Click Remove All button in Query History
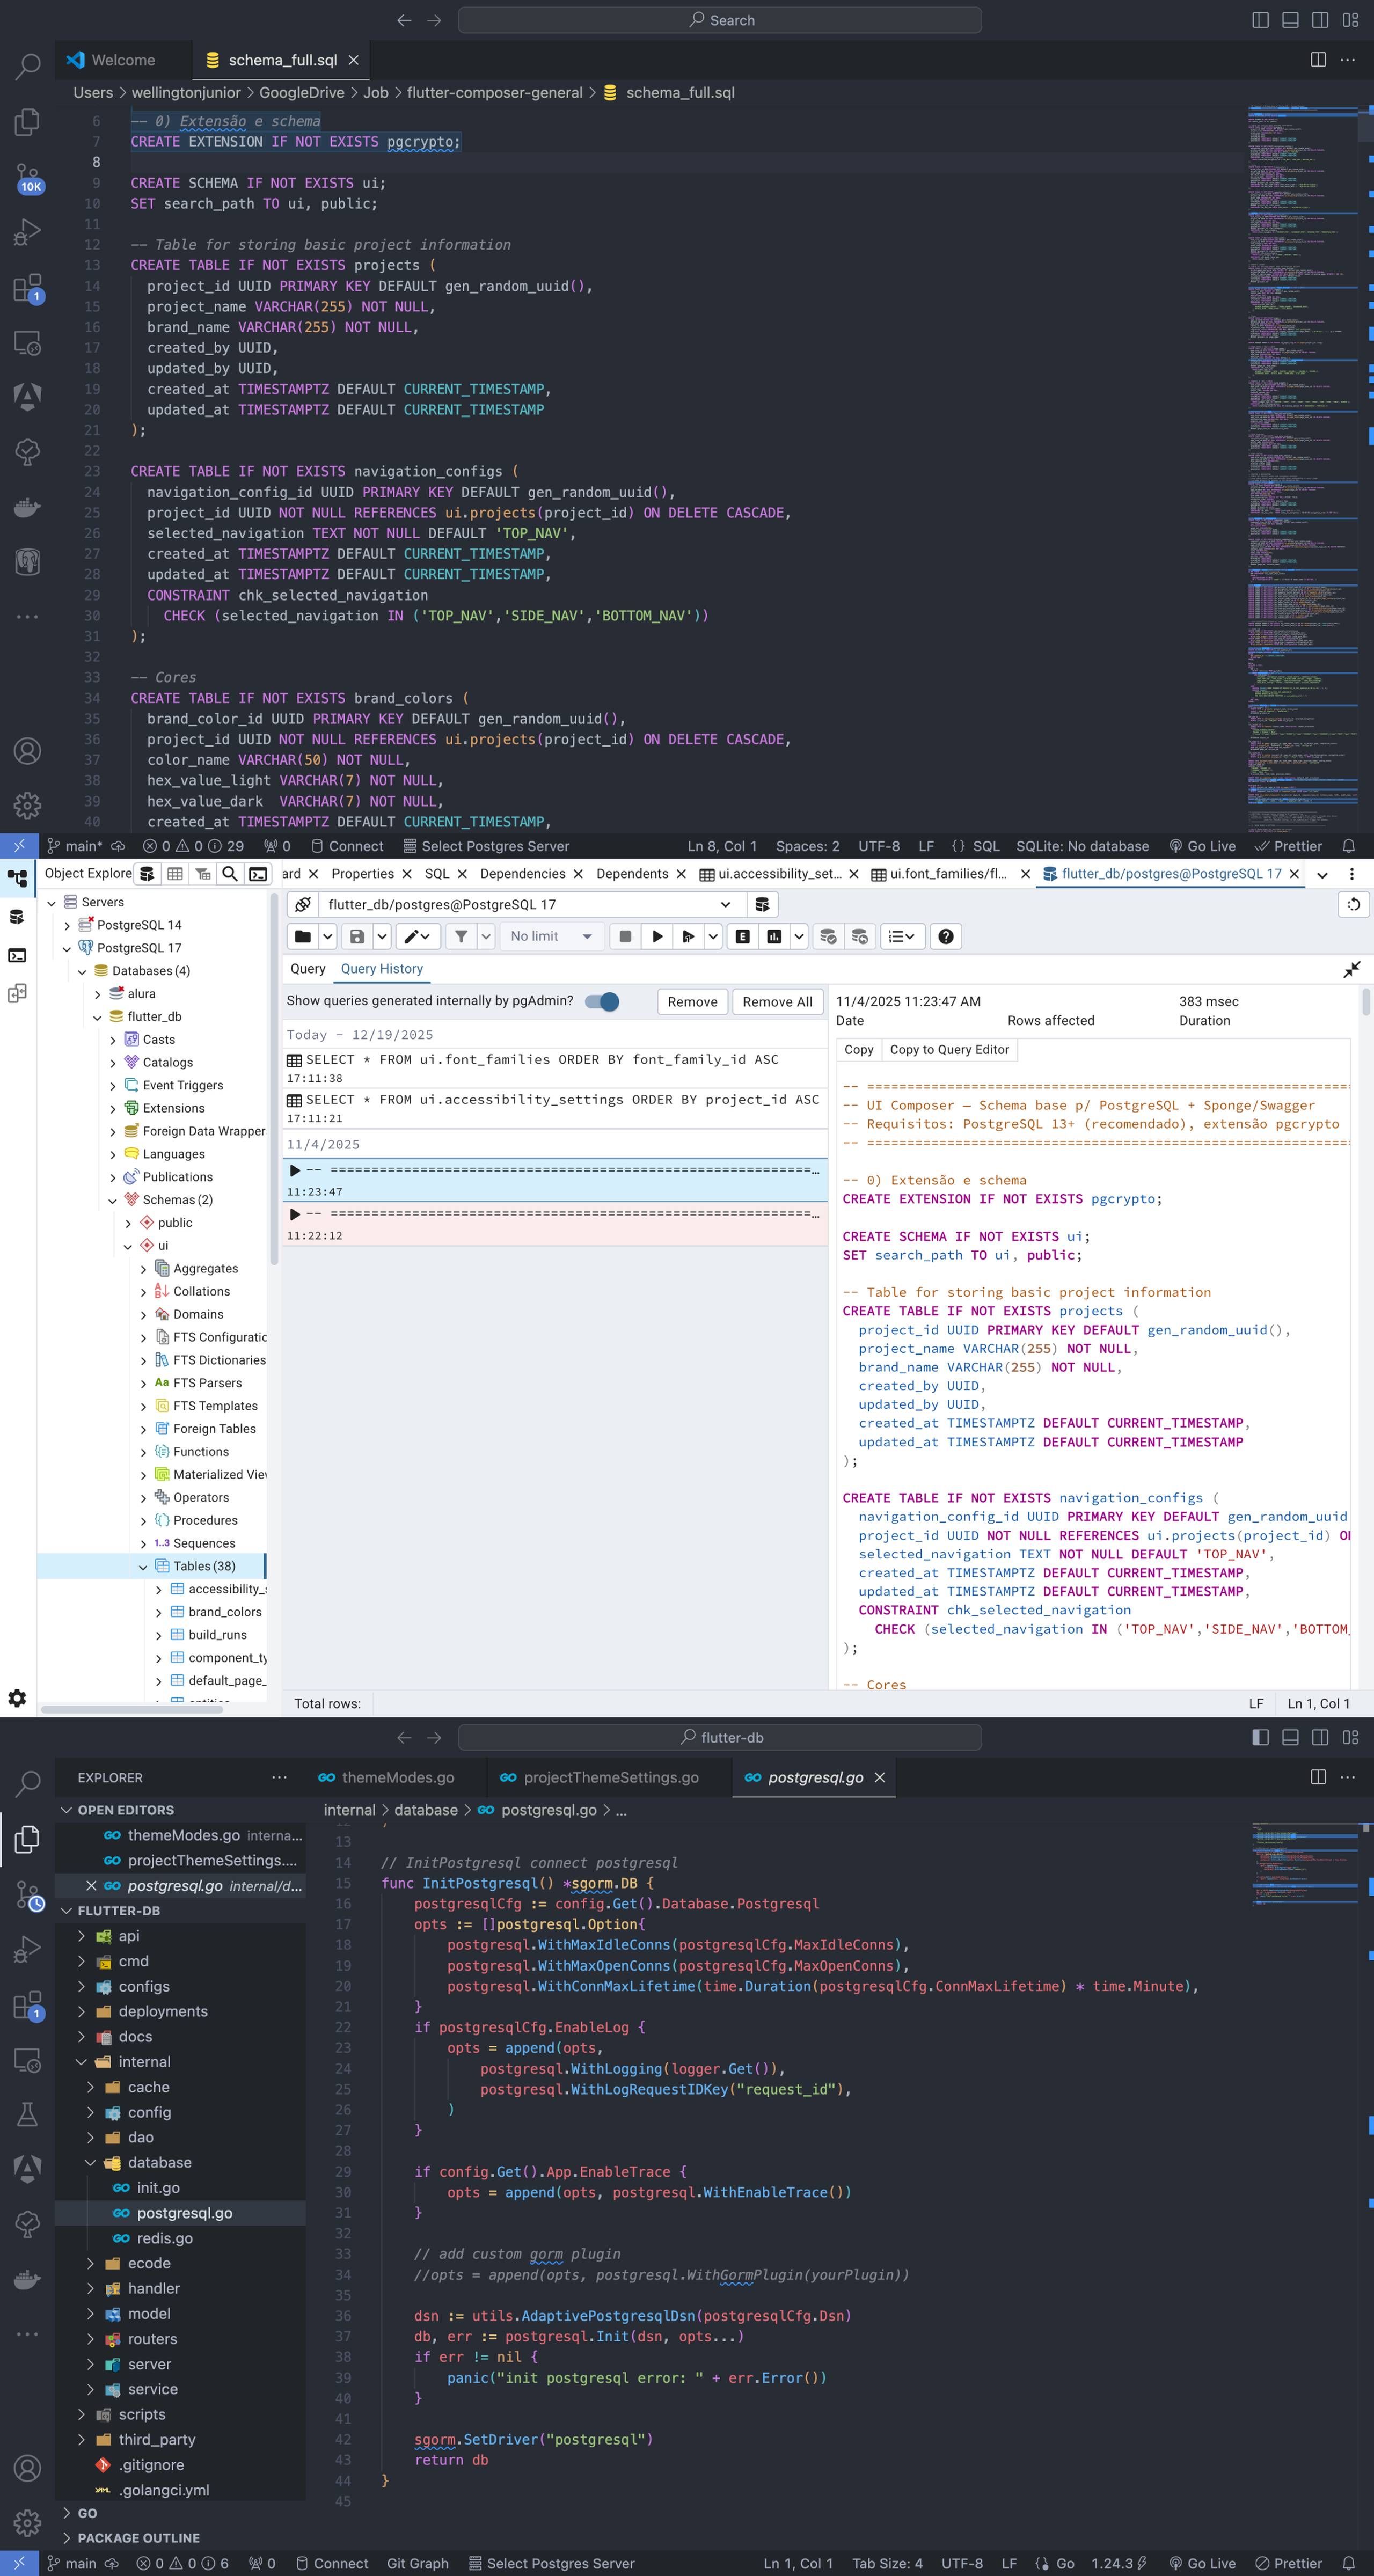The width and height of the screenshot is (1374, 2576). click(x=777, y=1001)
